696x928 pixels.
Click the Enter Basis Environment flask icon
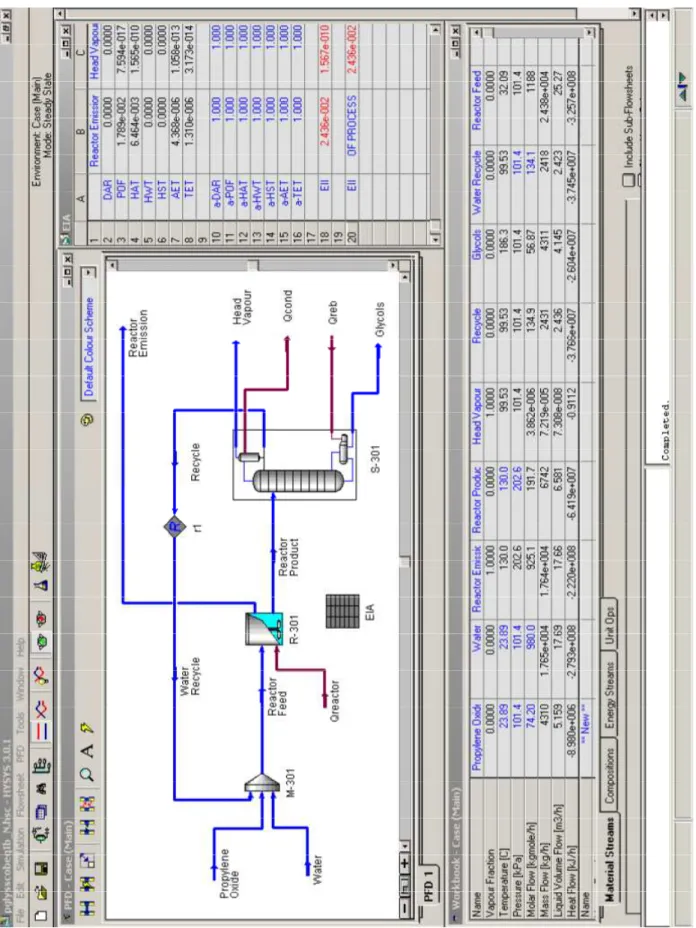click(41, 585)
